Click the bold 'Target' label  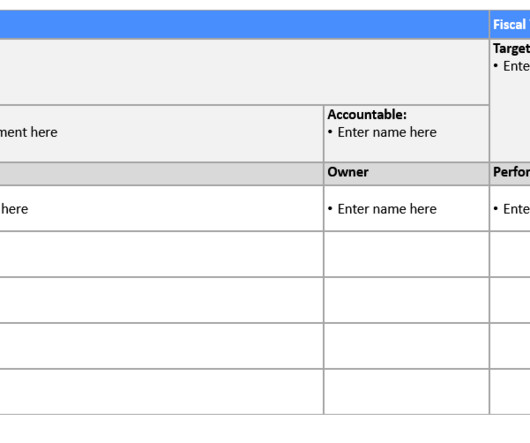(511, 49)
